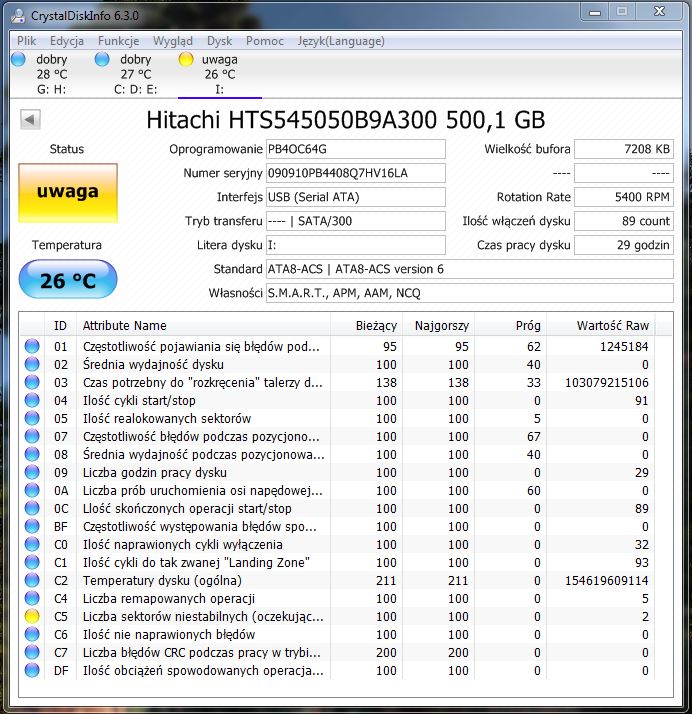
Task: Click the Bieżący column header
Action: [366, 326]
